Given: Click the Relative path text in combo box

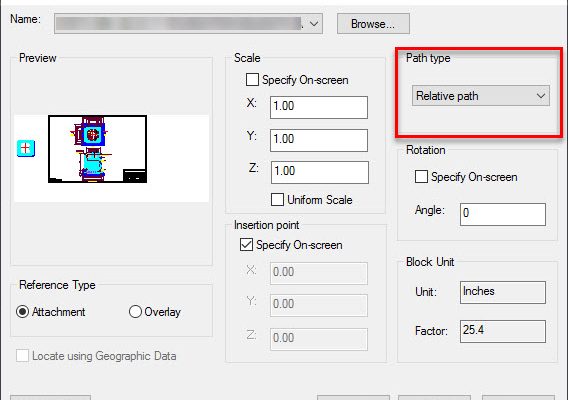Looking at the screenshot, I should [447, 96].
